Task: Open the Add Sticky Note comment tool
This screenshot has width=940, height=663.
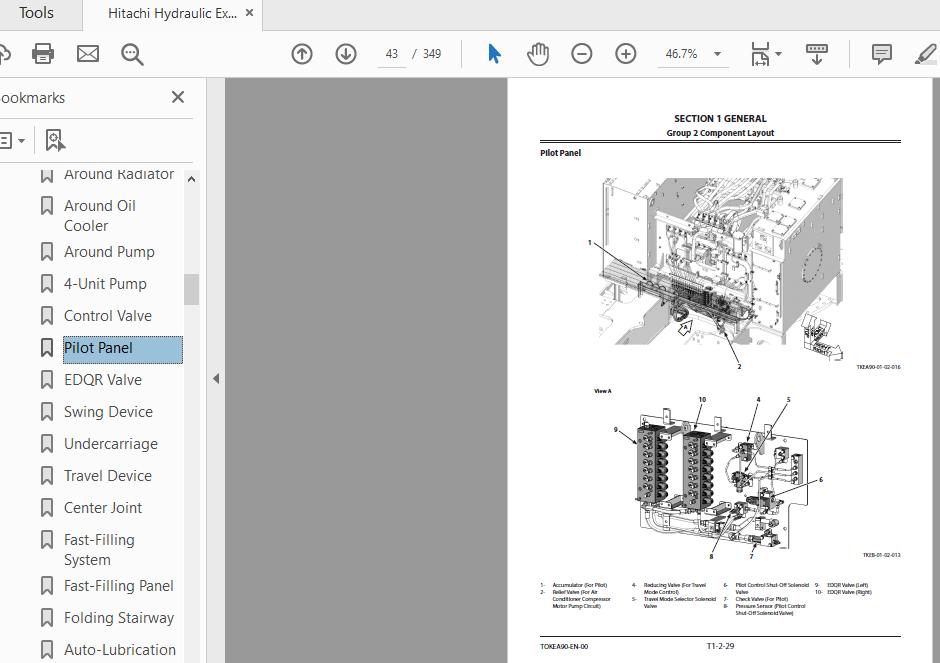Action: click(x=881, y=54)
